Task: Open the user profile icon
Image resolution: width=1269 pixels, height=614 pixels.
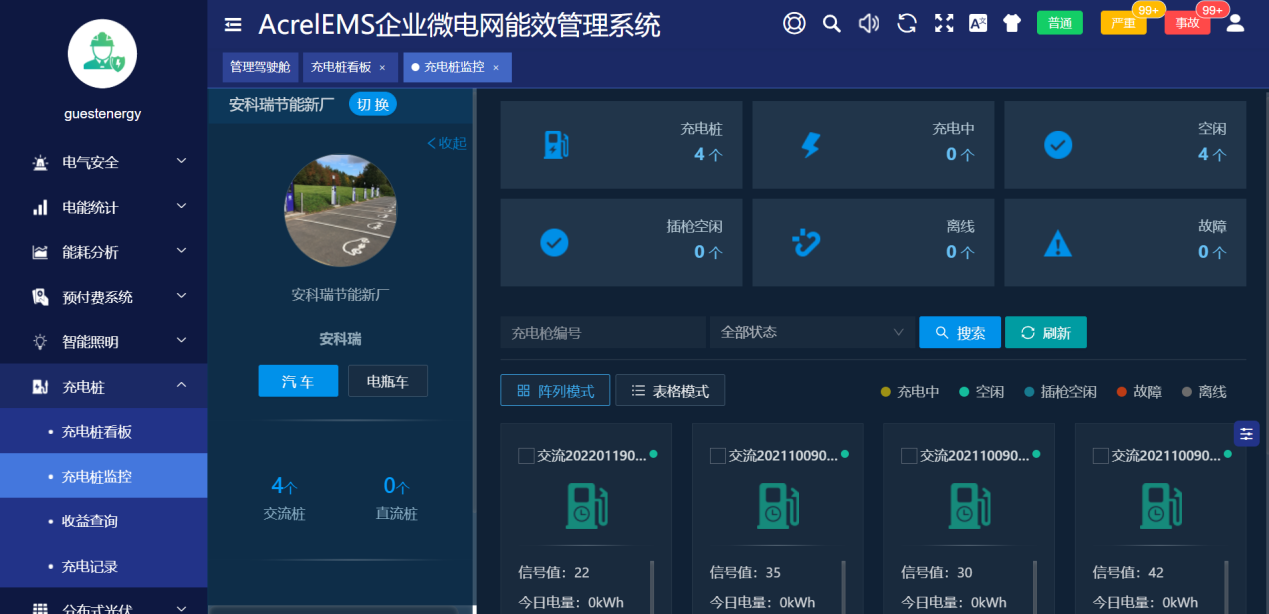Action: (x=1235, y=23)
